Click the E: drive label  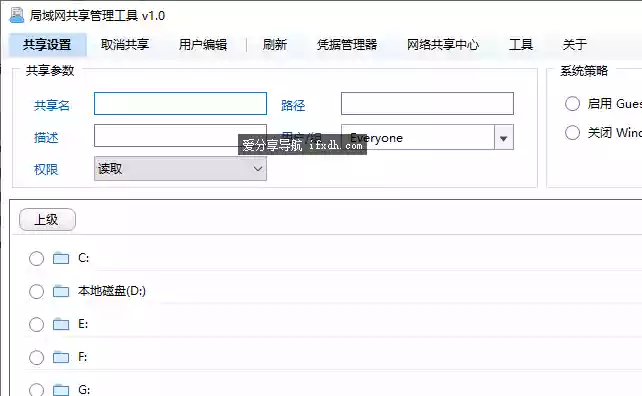click(x=83, y=324)
